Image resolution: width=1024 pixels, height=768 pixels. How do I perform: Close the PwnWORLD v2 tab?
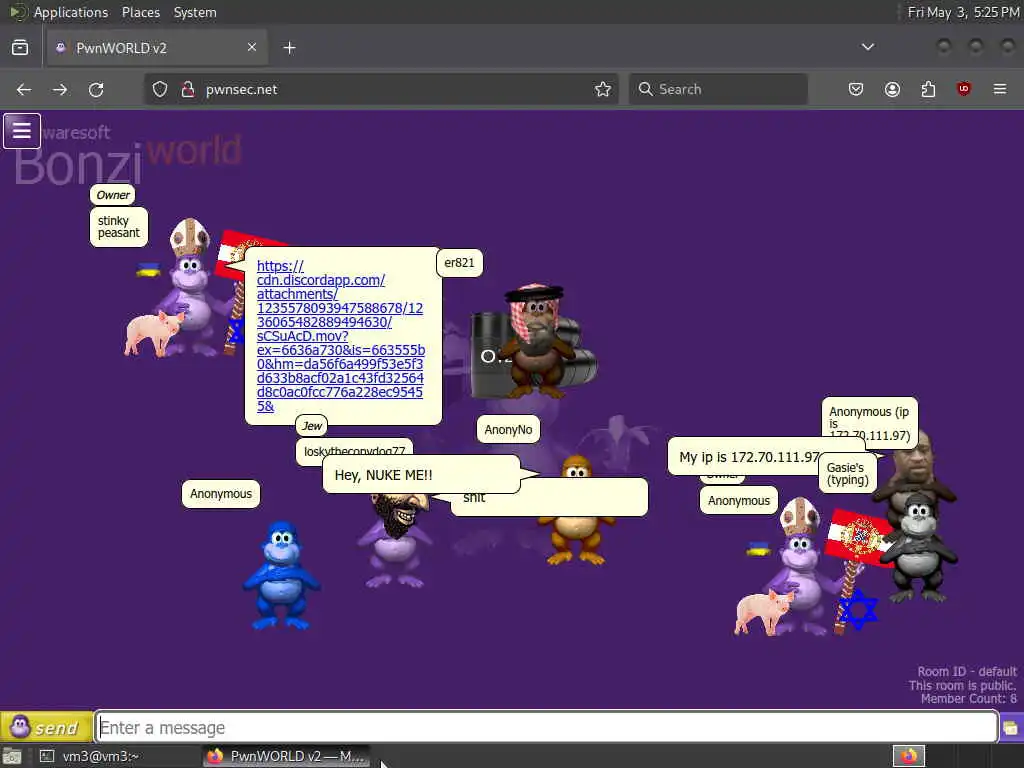(x=251, y=47)
